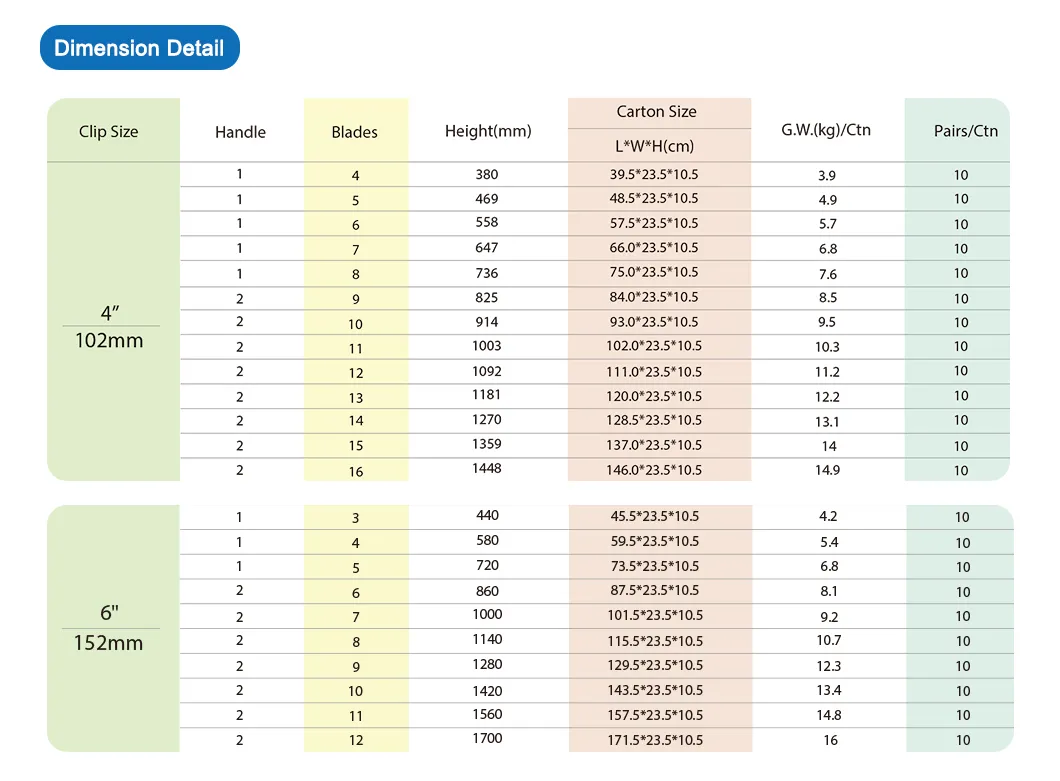Select the height value 380 cell
This screenshot has width=1060, height=781.
(x=487, y=174)
